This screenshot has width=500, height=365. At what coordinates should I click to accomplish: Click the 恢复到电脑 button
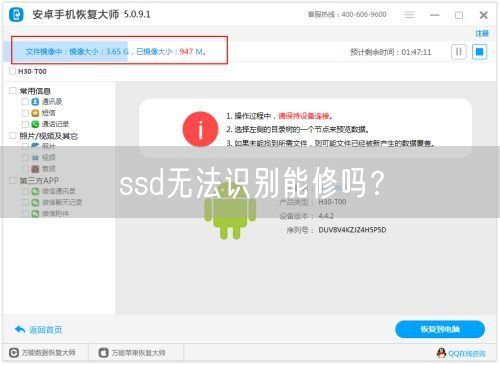440,329
